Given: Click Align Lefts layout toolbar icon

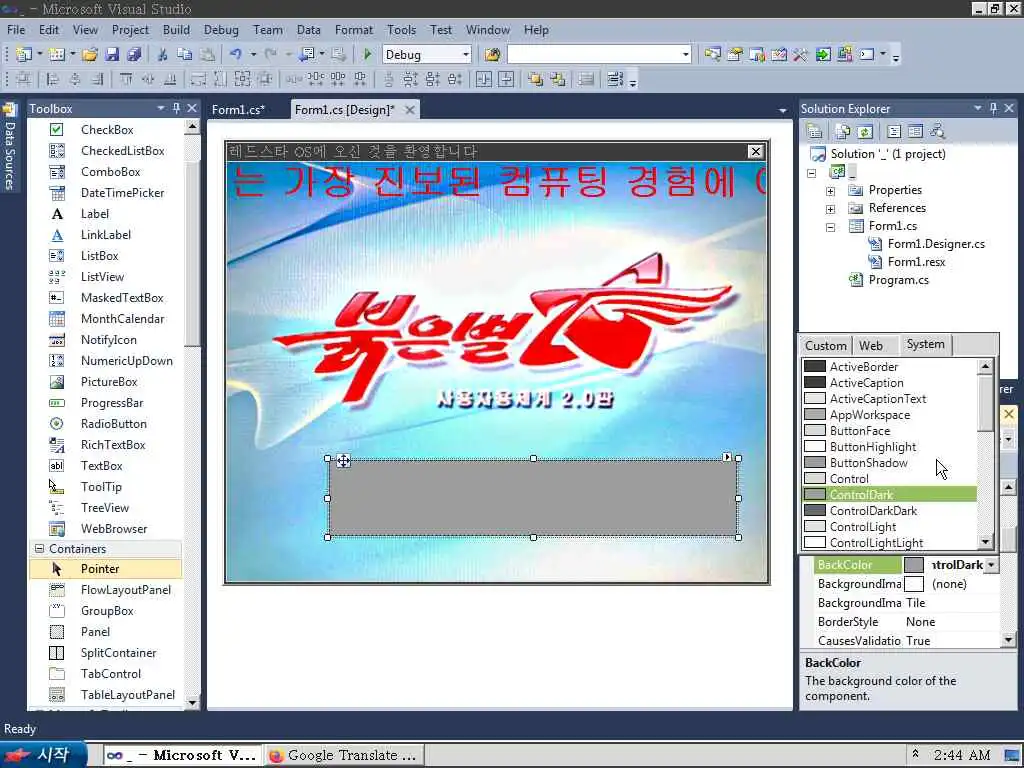Looking at the screenshot, I should [x=52, y=80].
